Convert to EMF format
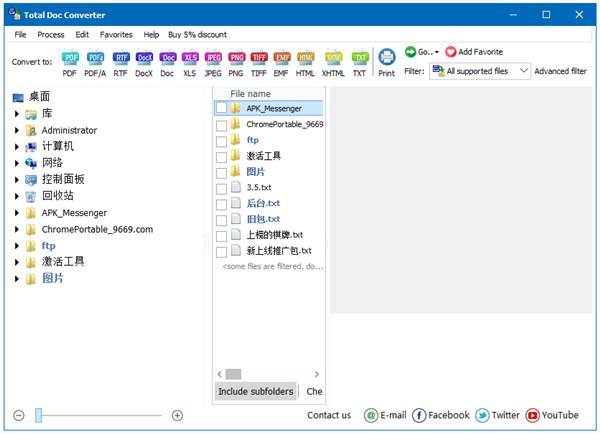 click(281, 64)
